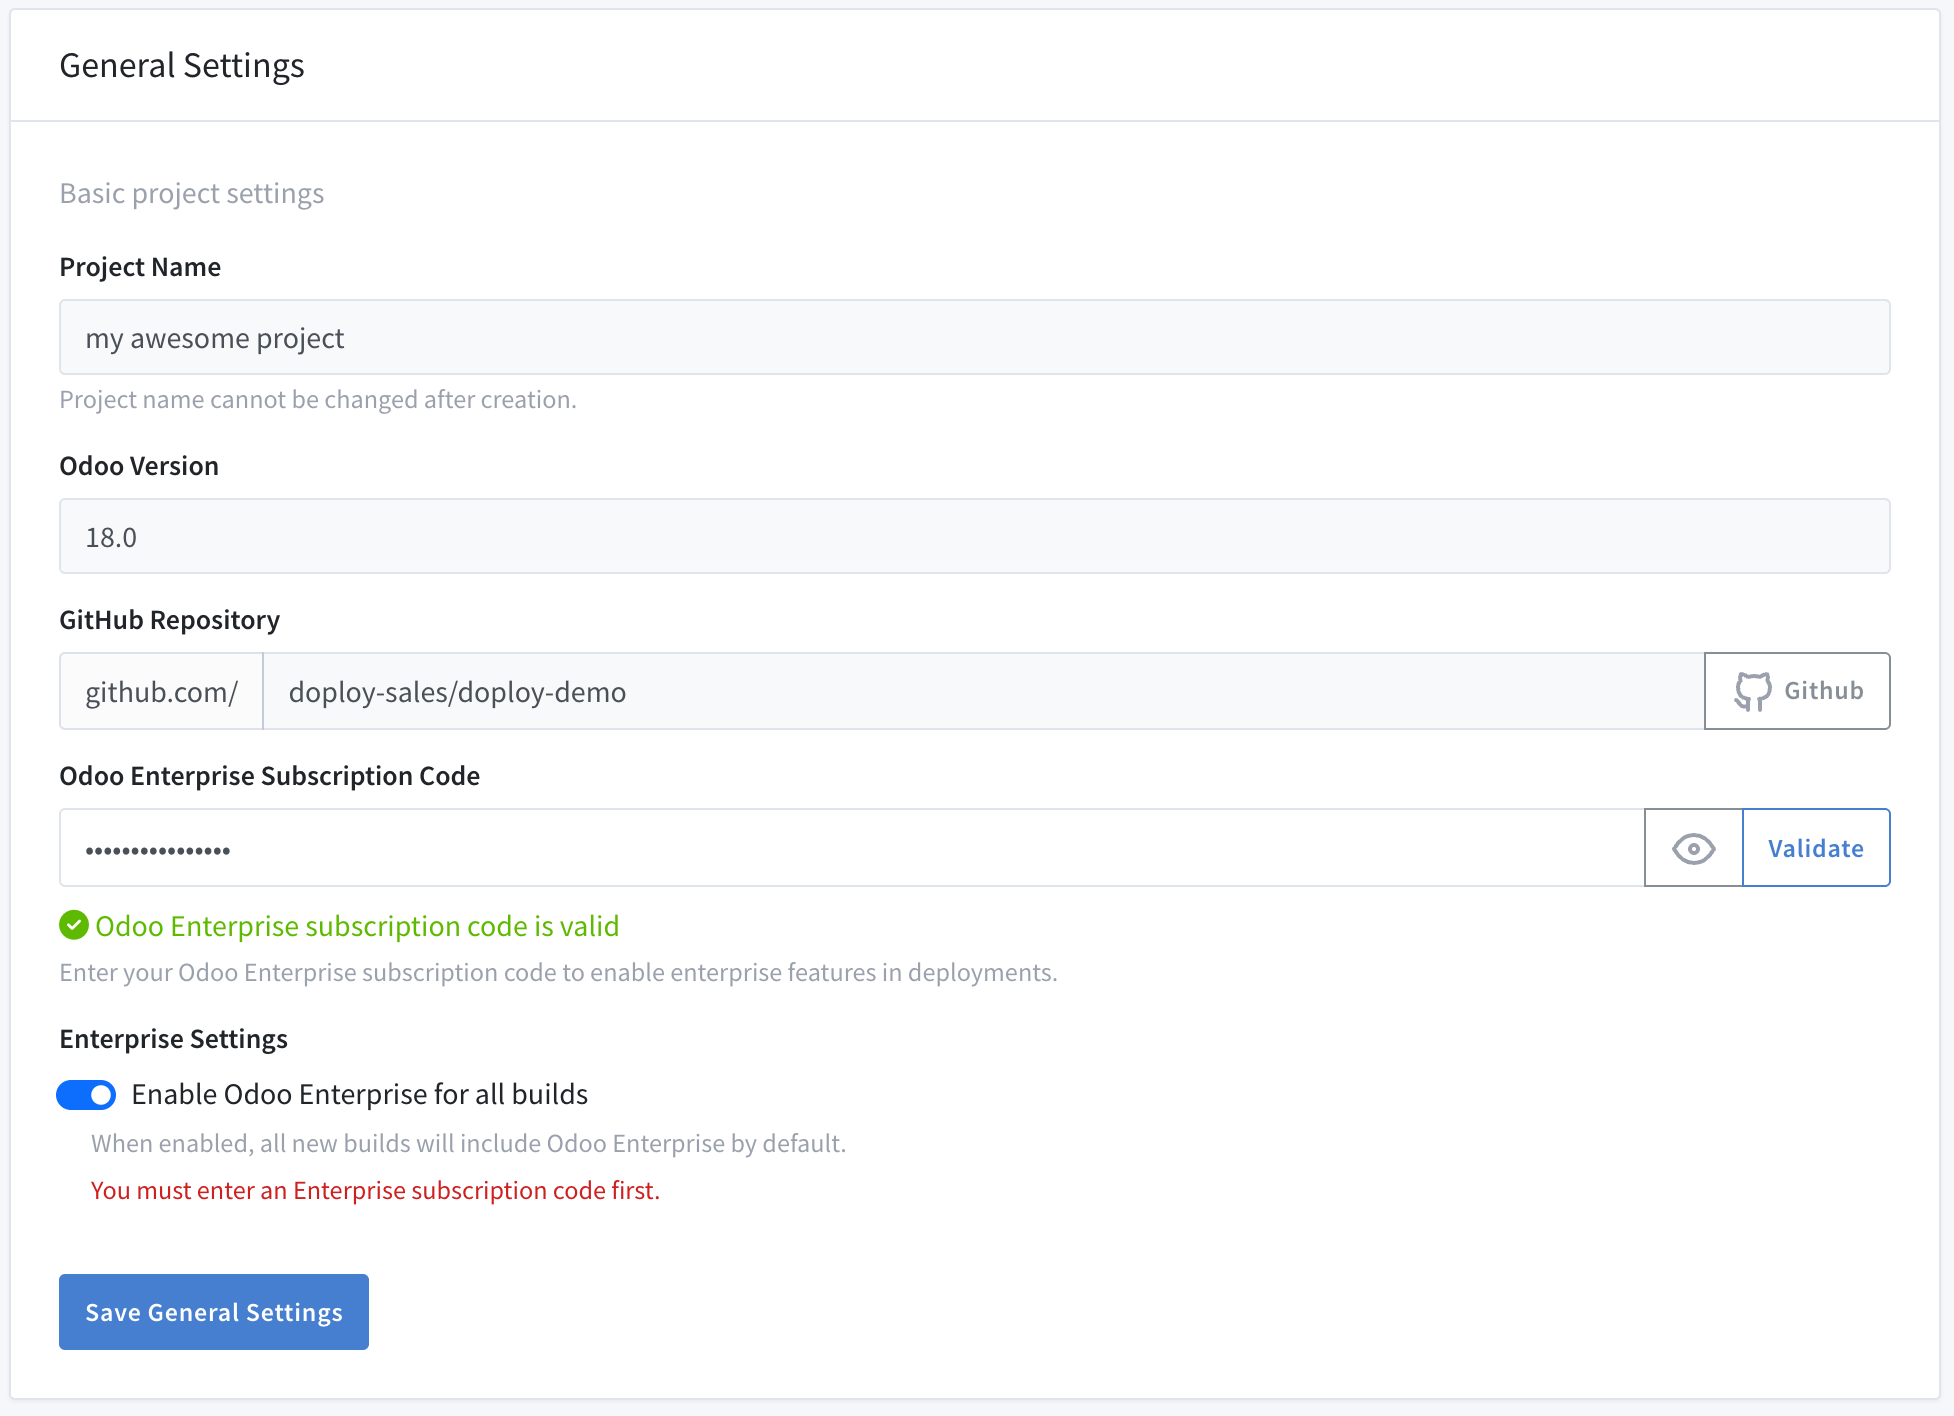
Task: Focus the Enterprise Subscription Code password field
Action: pyautogui.click(x=850, y=849)
